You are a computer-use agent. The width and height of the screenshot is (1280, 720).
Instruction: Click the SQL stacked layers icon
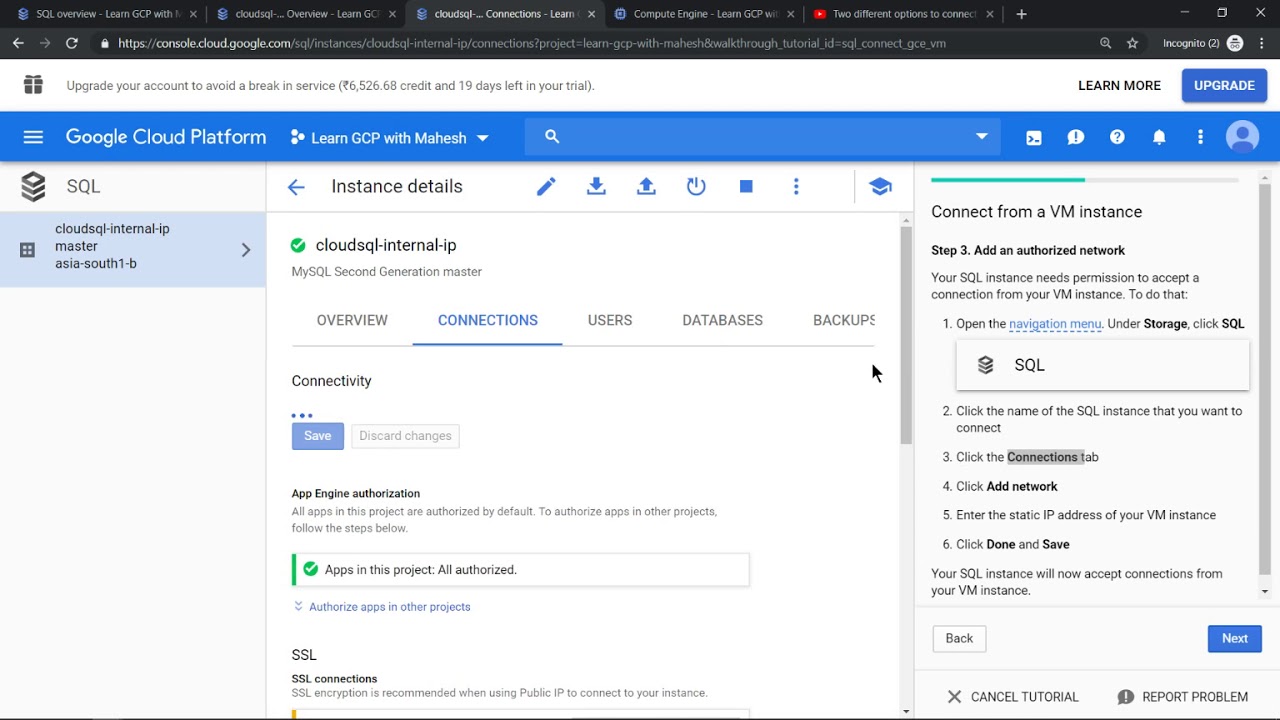(x=33, y=186)
